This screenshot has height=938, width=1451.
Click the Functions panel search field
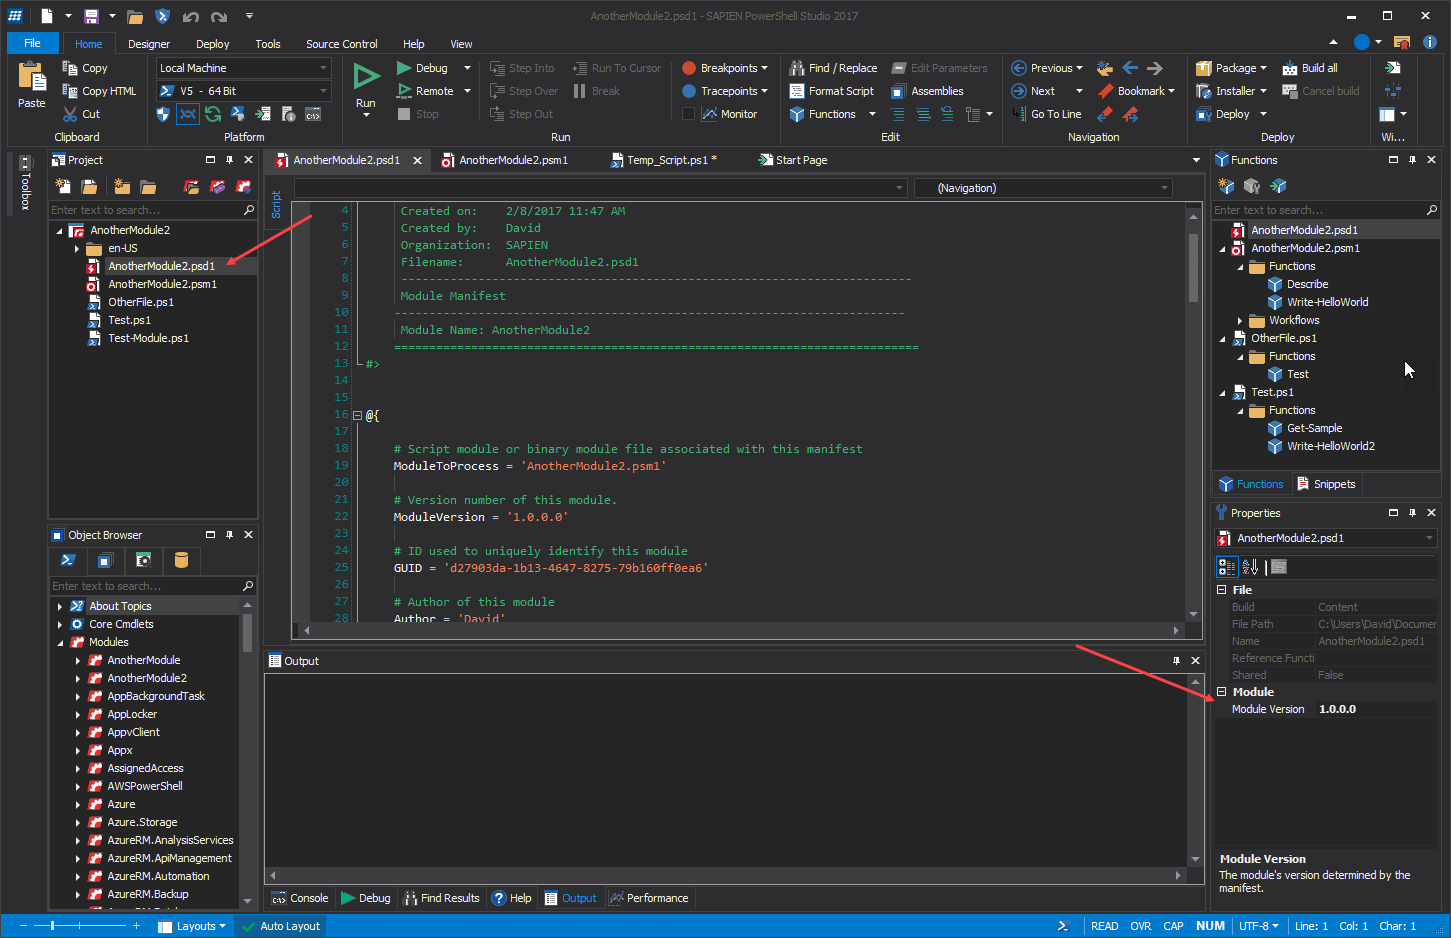1318,210
